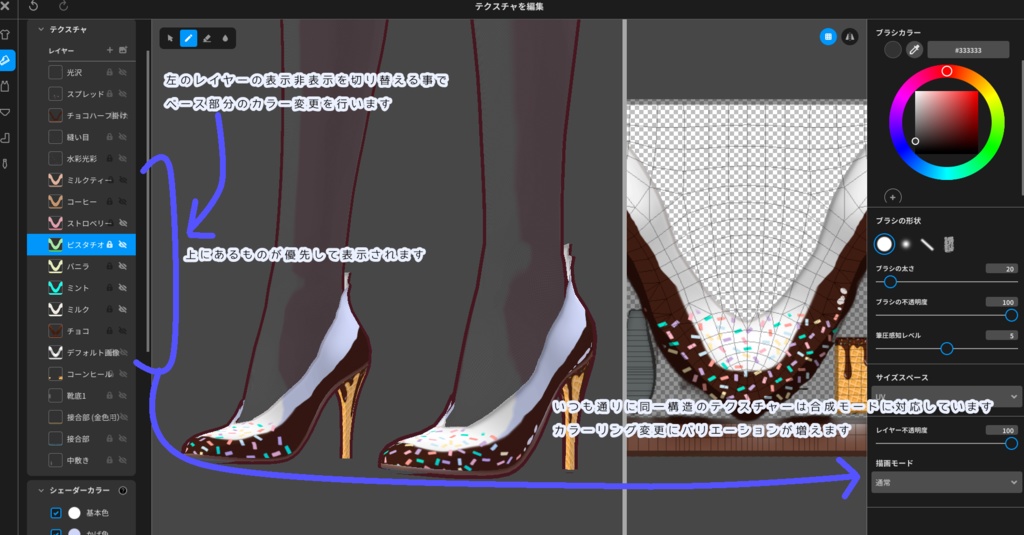1024x535 pixels.
Task: Click the brush size value field showing 20
Action: [1001, 269]
